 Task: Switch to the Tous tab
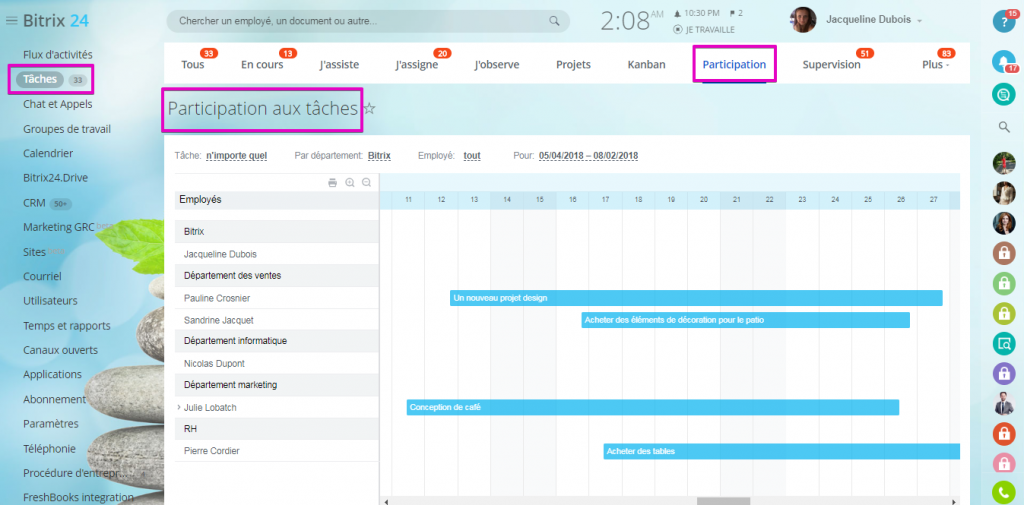pos(193,65)
